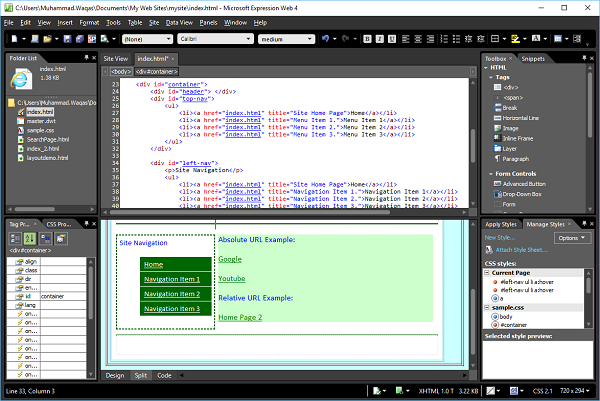Switch to Code view mode
The image size is (600, 401).
pos(164,375)
